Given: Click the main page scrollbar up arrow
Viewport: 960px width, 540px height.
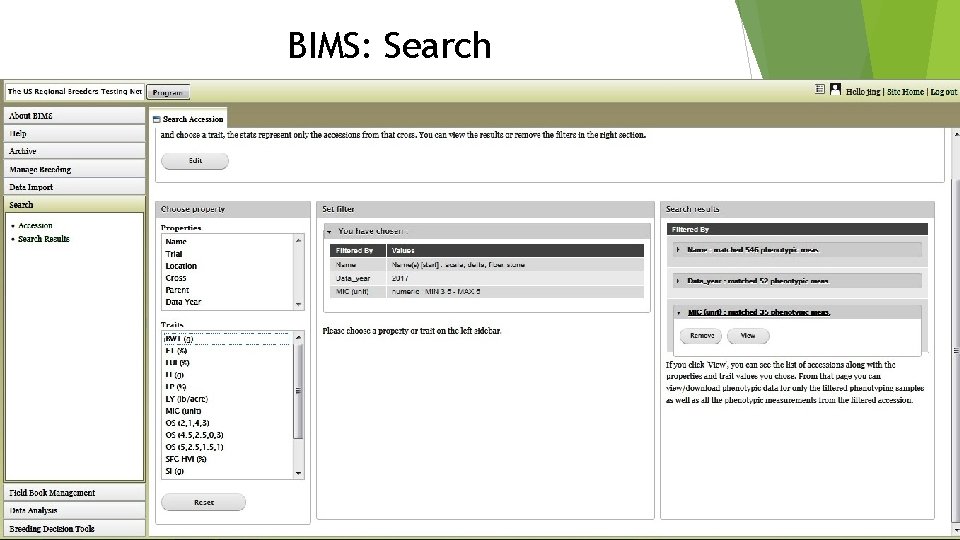Looking at the screenshot, I should pos(956,133).
